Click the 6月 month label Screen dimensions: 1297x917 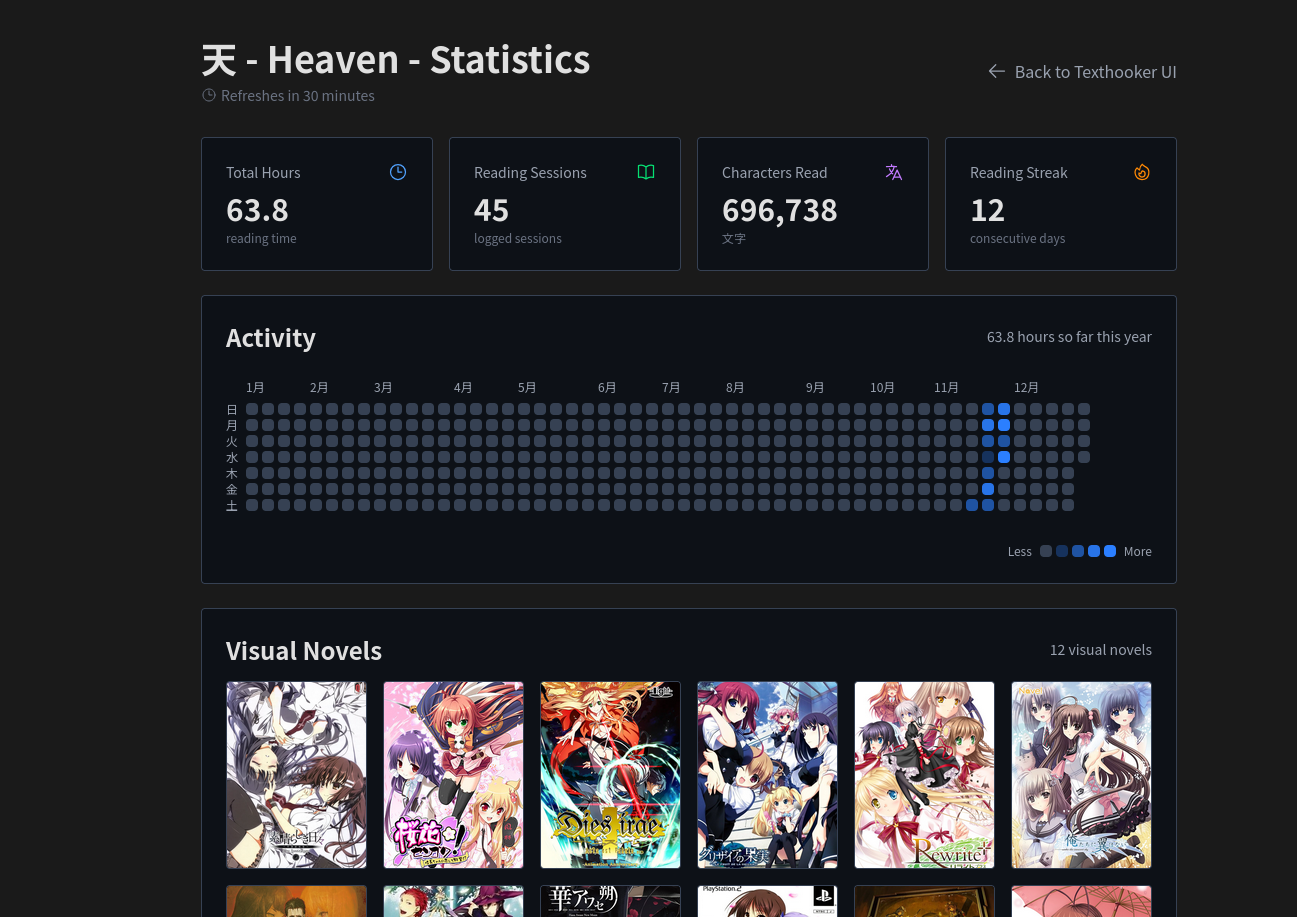[x=607, y=387]
